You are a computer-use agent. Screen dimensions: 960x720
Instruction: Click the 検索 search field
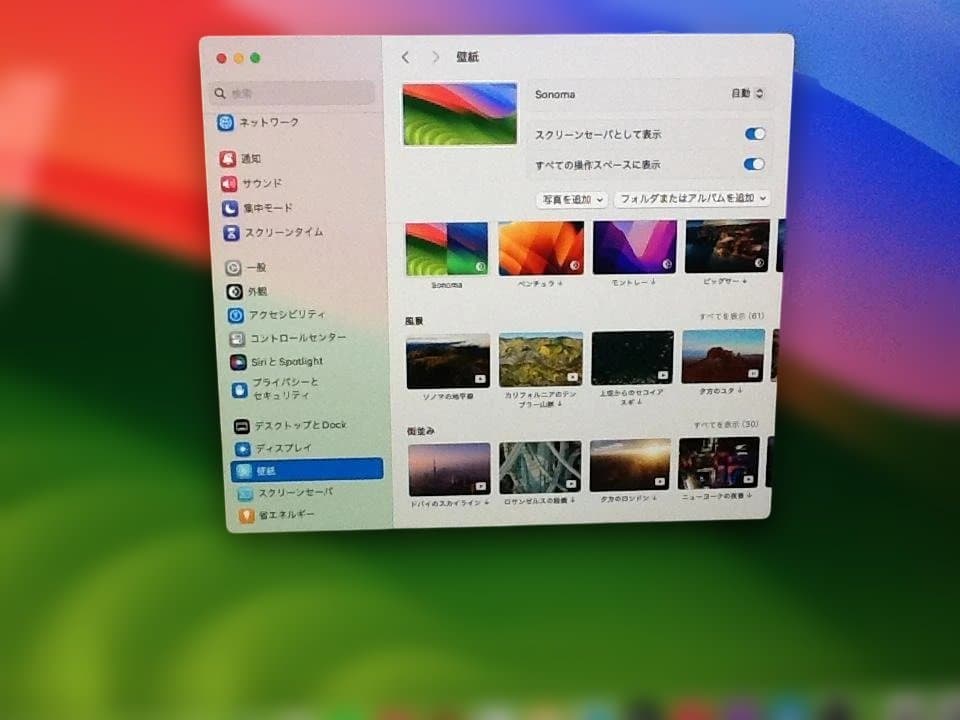tap(290, 92)
